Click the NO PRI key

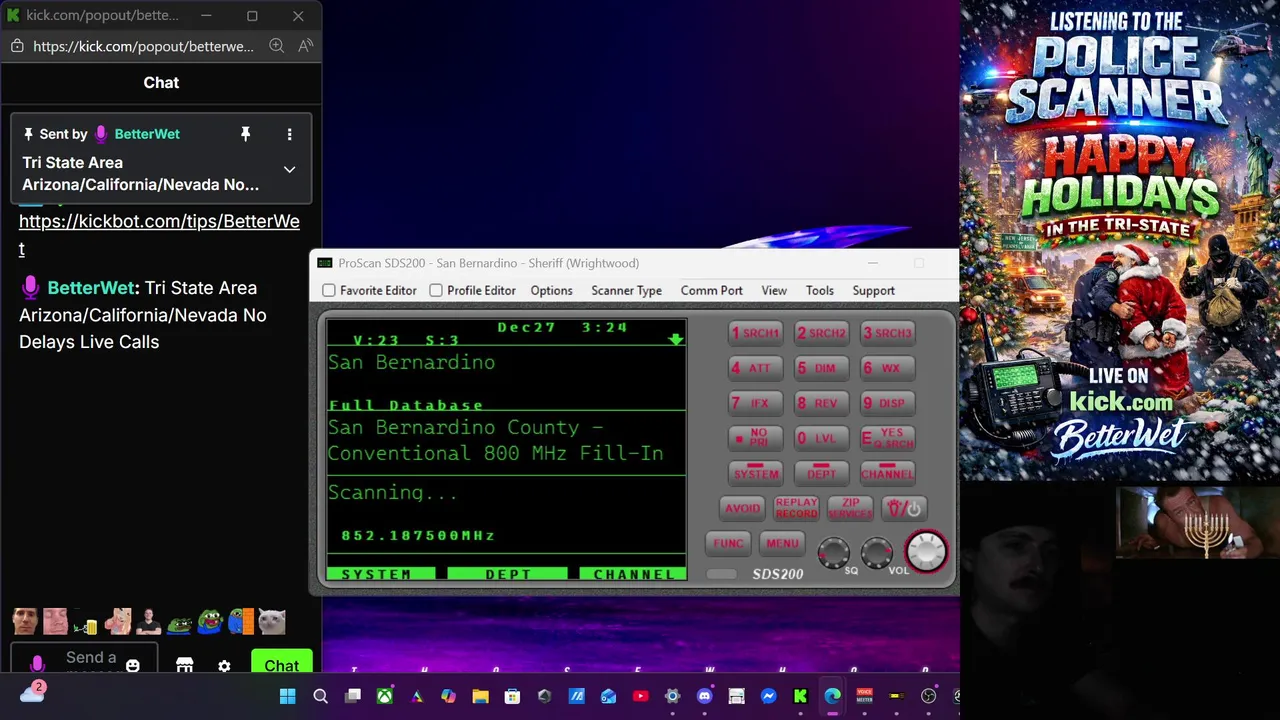point(755,438)
